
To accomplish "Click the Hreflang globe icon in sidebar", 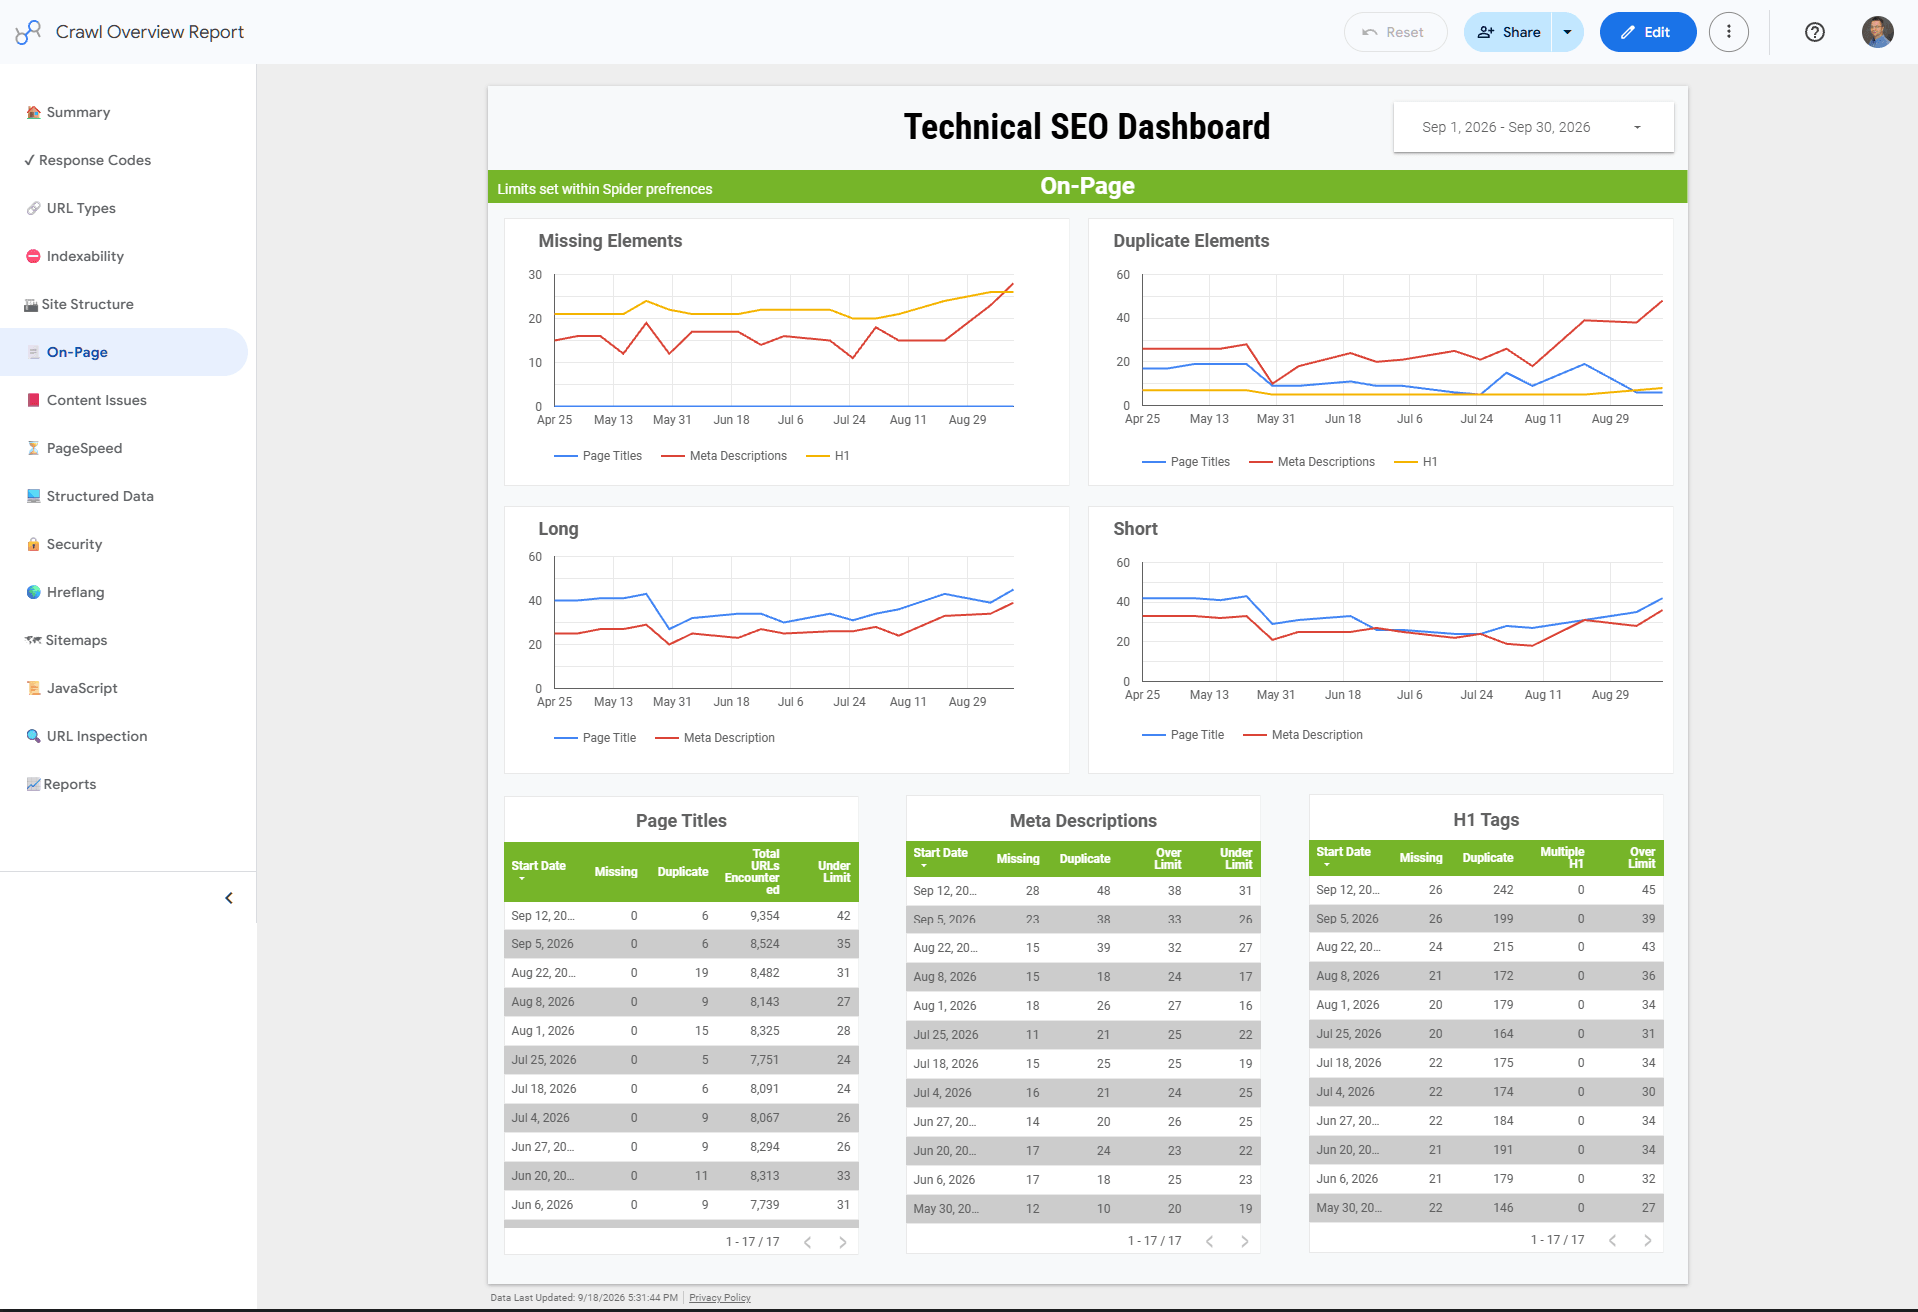I will point(33,592).
